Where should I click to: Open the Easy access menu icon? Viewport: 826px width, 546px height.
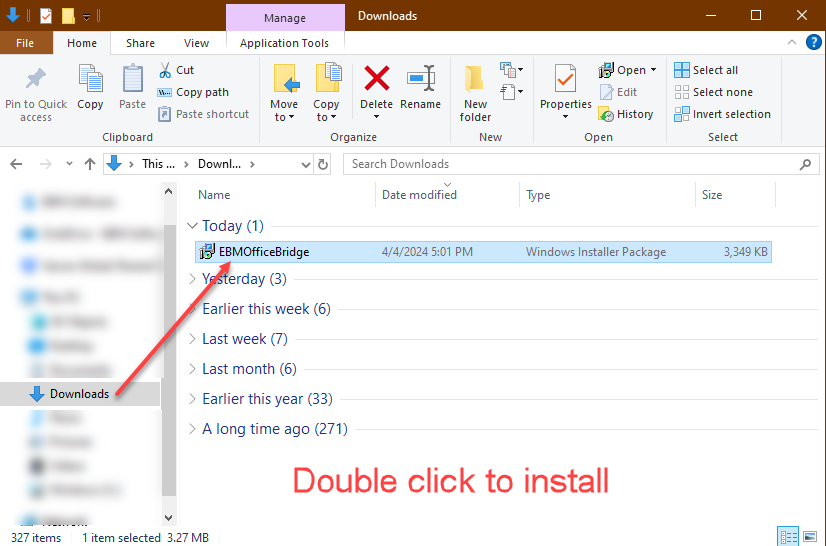point(511,92)
